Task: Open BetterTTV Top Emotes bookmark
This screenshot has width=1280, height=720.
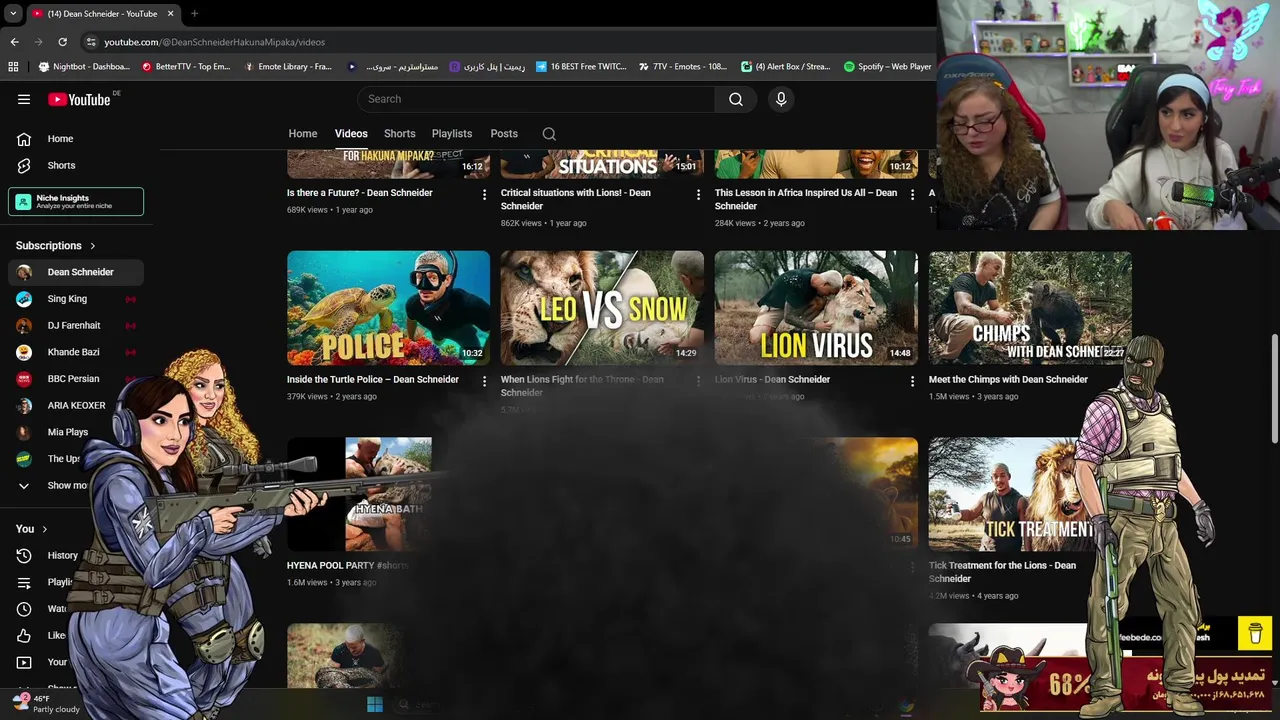Action: (186, 67)
